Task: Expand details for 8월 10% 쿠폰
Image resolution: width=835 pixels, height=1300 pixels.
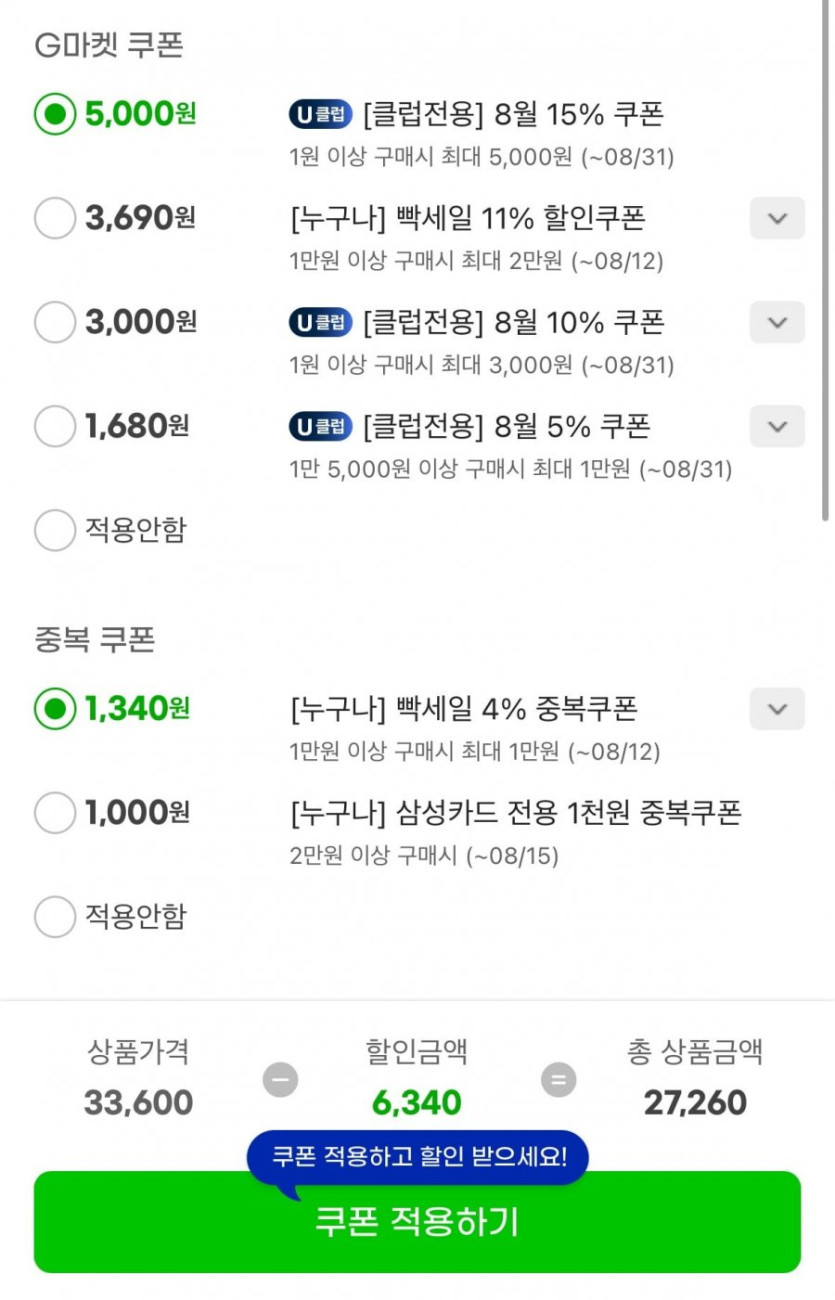Action: [x=777, y=322]
